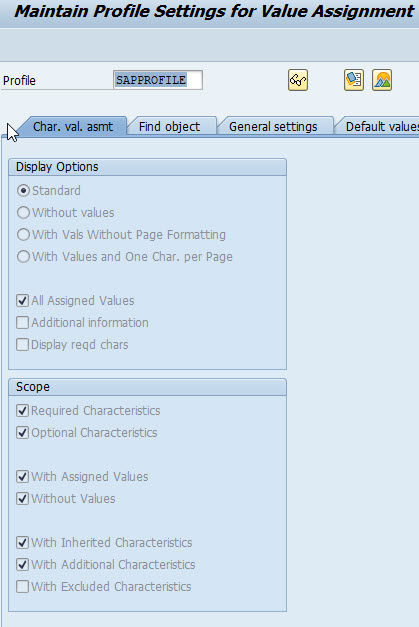Enable With Excluded Characteristics checkbox

tap(22, 586)
